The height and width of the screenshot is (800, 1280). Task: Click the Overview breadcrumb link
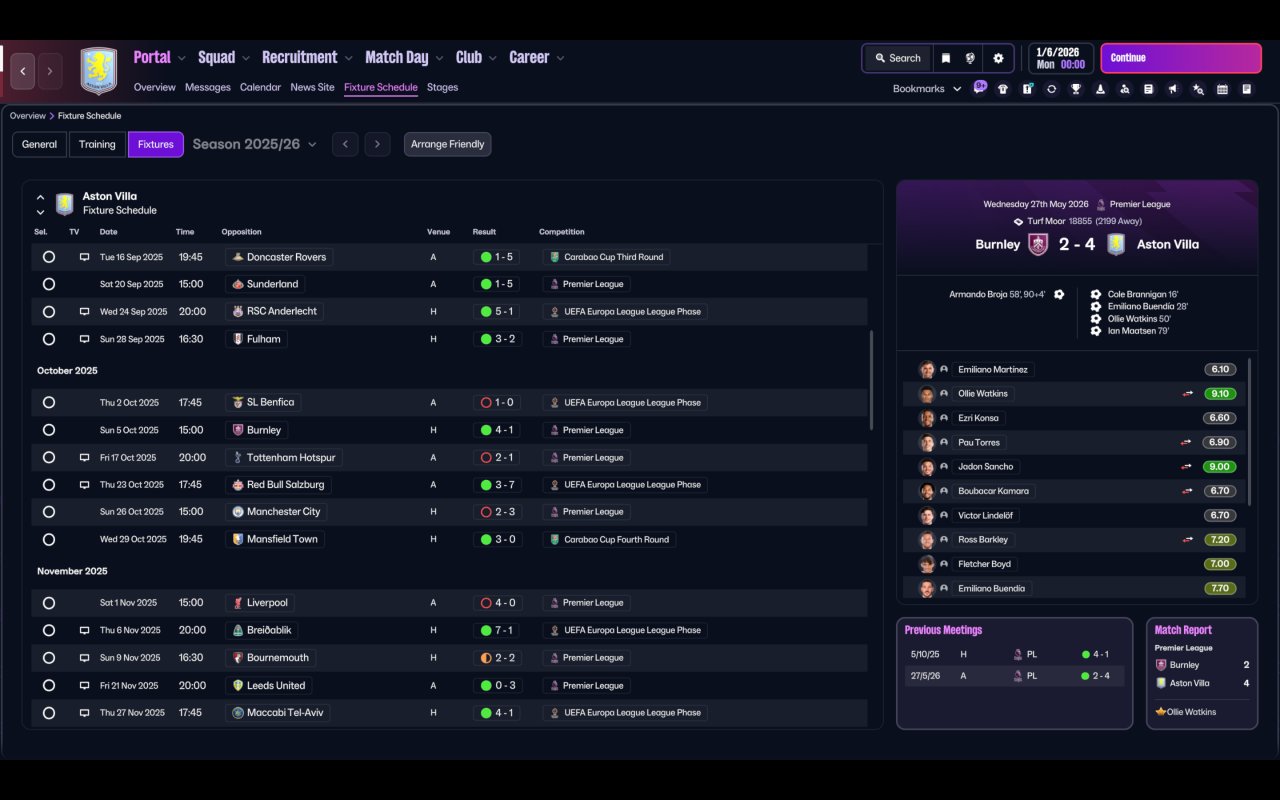27,116
